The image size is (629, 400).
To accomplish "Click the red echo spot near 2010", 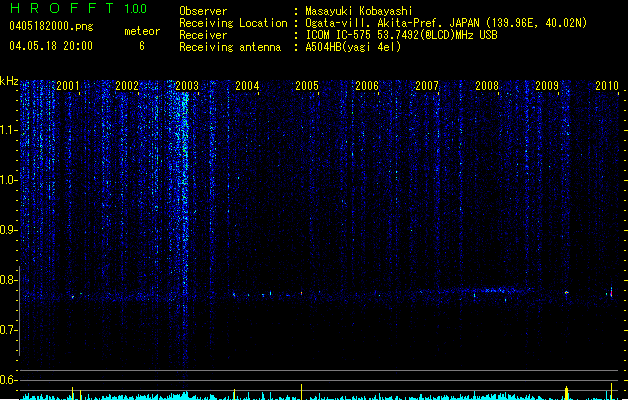I will click(611, 293).
